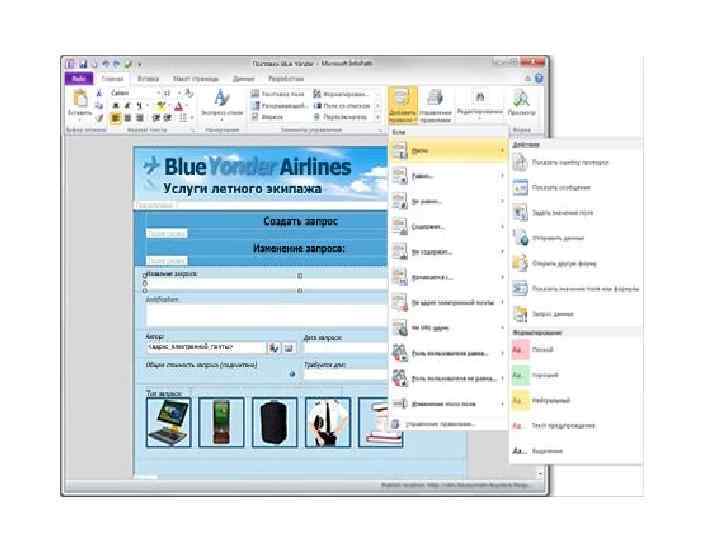Select the Роль пользователя равна condition
The height and width of the screenshot is (540, 720).
click(x=448, y=353)
